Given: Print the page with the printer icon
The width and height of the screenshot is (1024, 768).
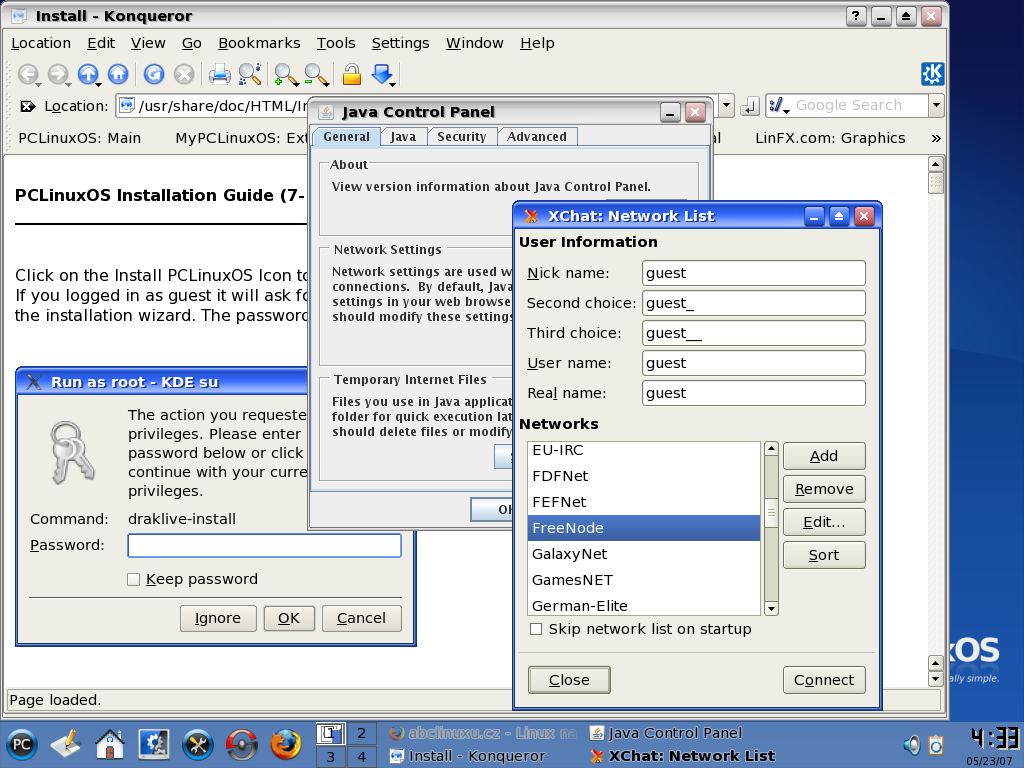Looking at the screenshot, I should (219, 74).
